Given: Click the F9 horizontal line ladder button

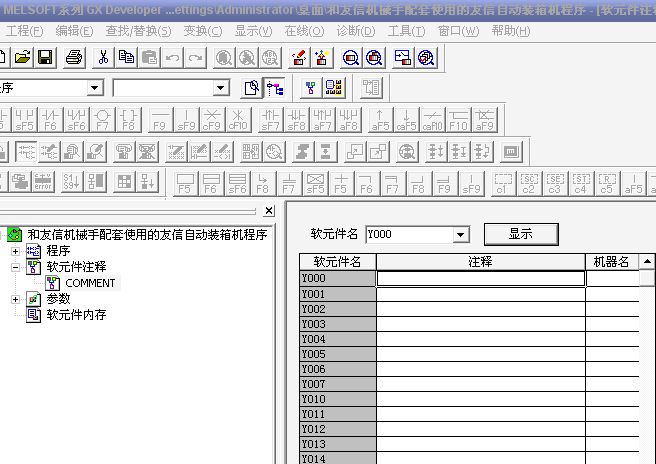Looking at the screenshot, I should point(159,120).
